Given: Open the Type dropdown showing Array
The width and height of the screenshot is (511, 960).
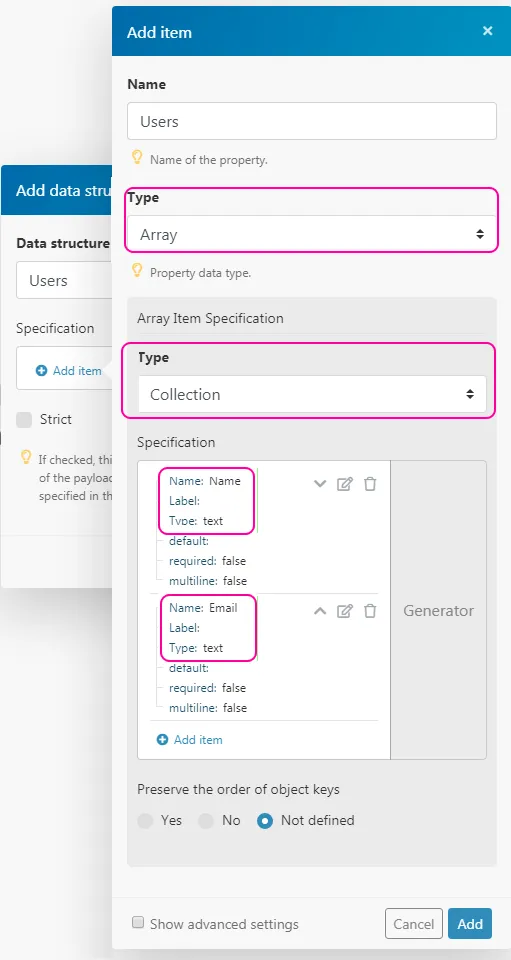Looking at the screenshot, I should (311, 234).
